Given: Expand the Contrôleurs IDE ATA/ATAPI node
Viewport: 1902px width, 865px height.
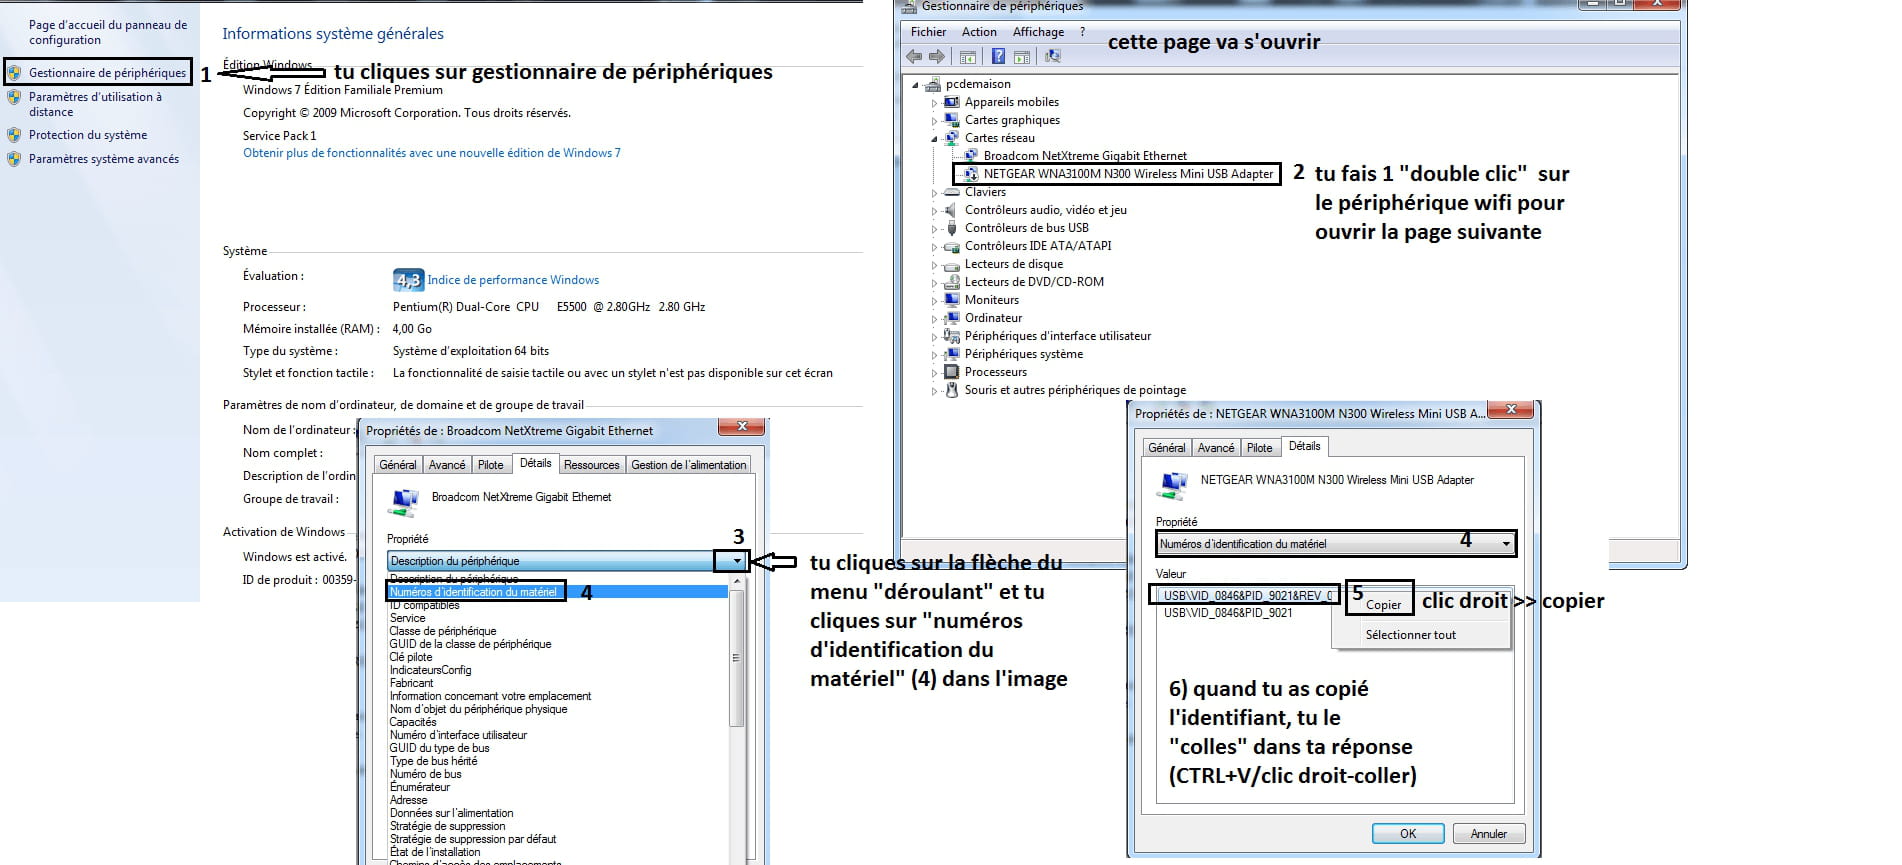Looking at the screenshot, I should tap(935, 247).
